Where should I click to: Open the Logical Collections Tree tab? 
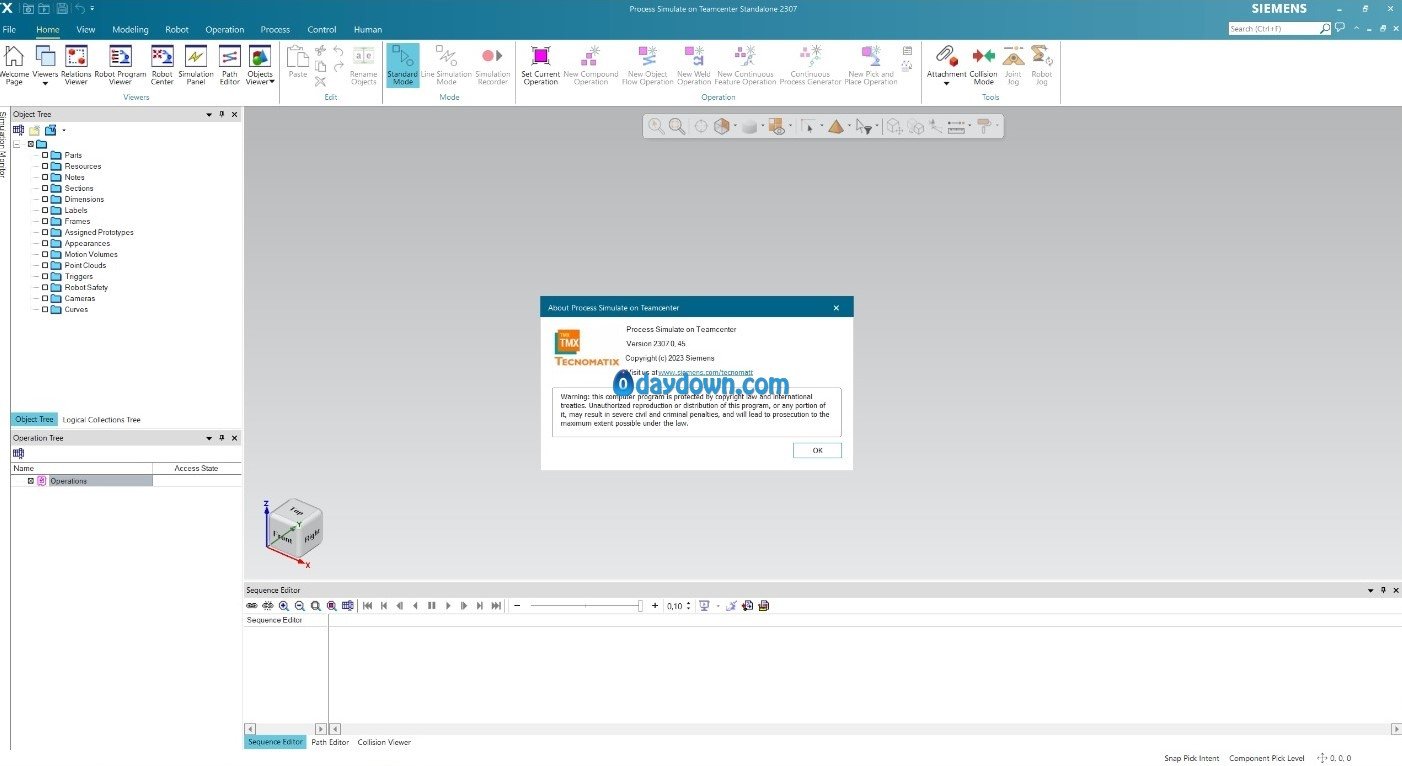pyautogui.click(x=101, y=420)
